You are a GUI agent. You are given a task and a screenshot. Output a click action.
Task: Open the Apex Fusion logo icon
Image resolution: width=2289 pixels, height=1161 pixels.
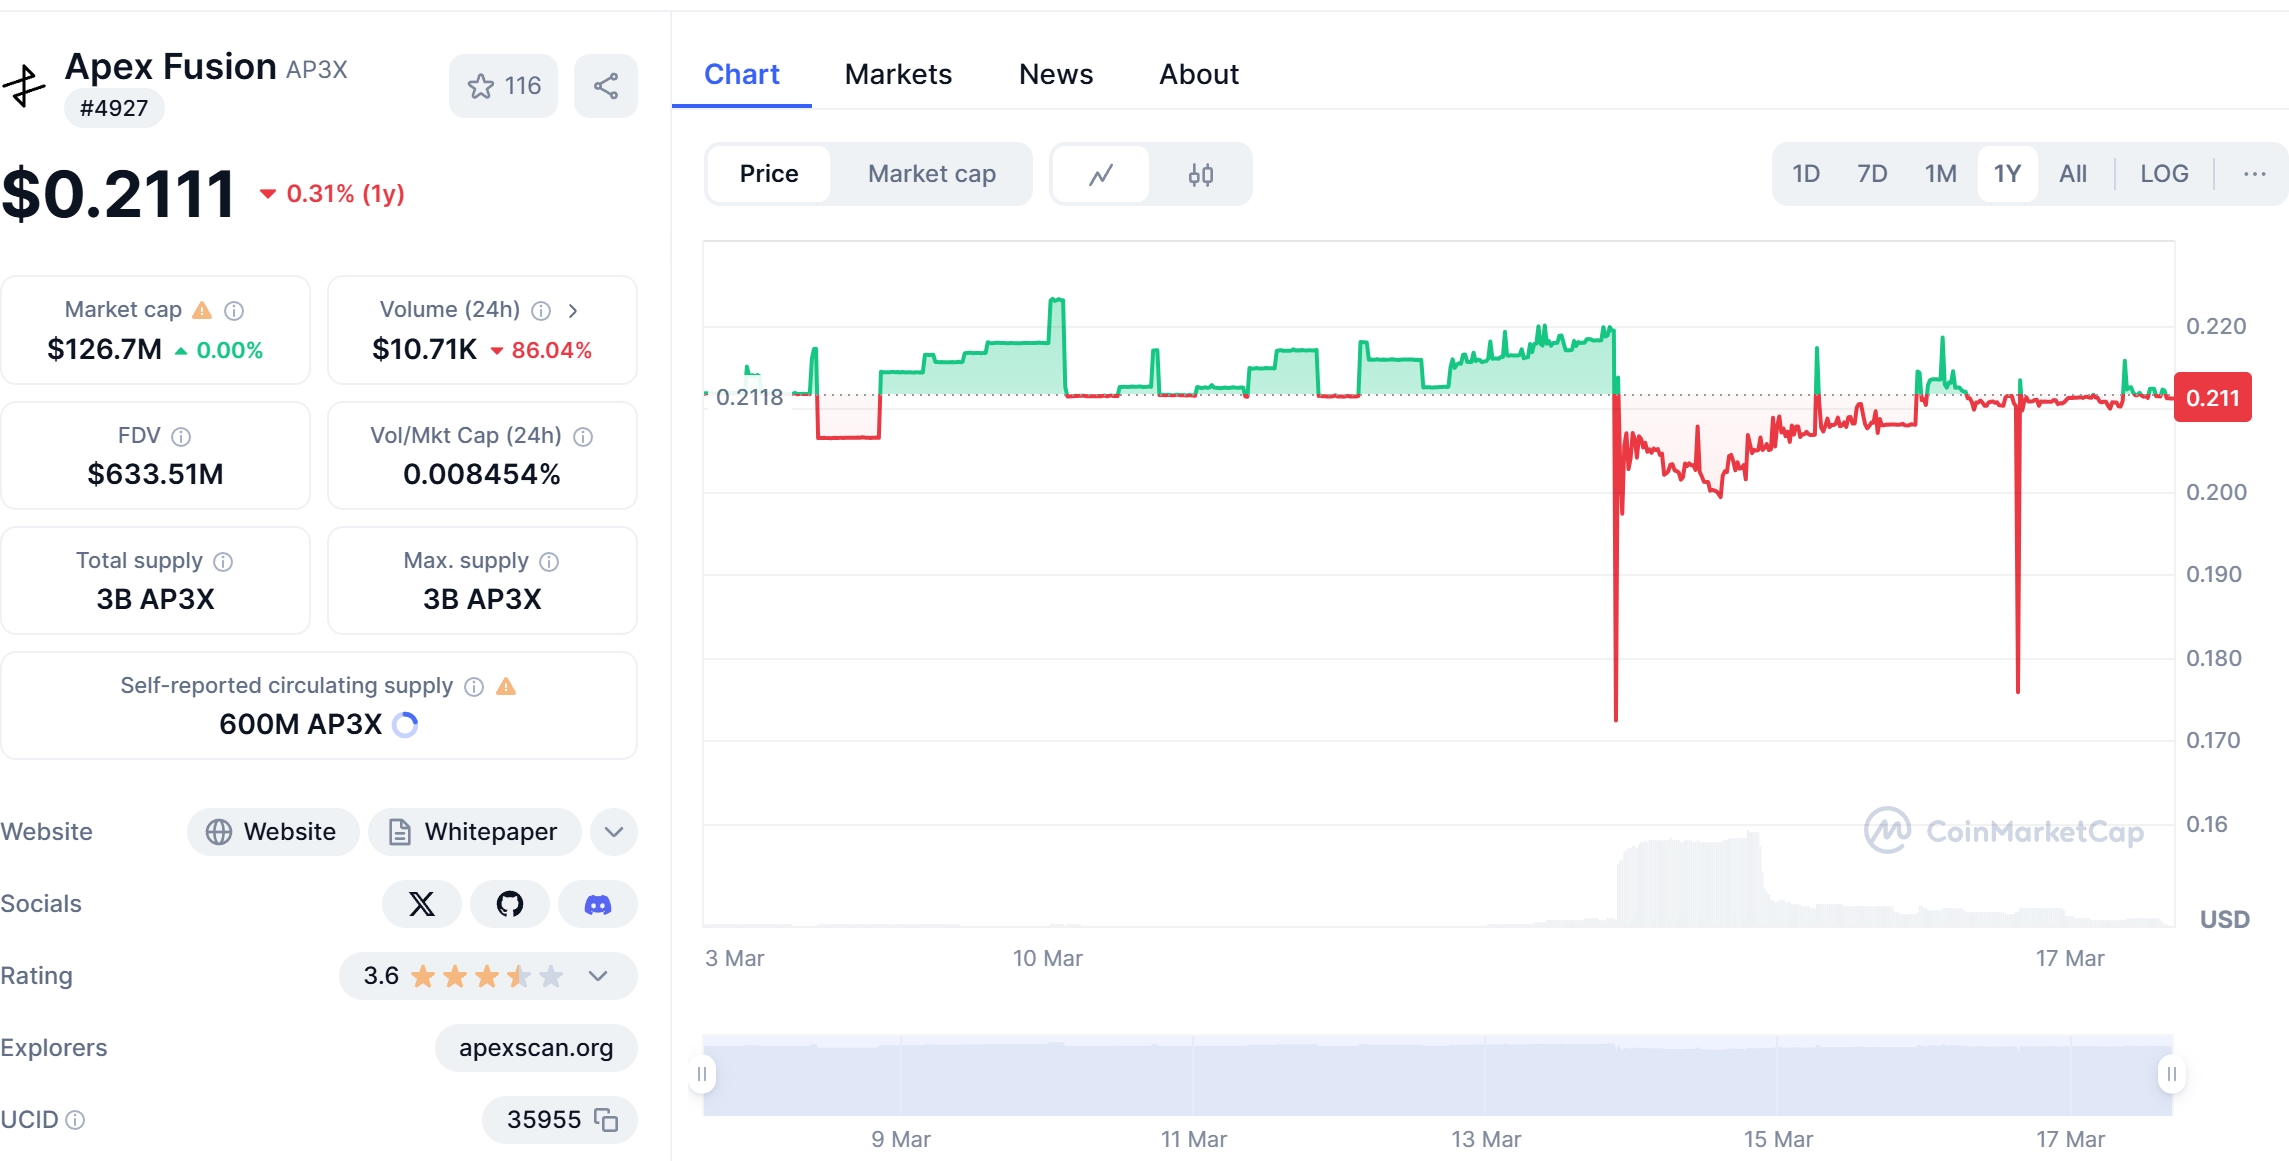coord(23,86)
